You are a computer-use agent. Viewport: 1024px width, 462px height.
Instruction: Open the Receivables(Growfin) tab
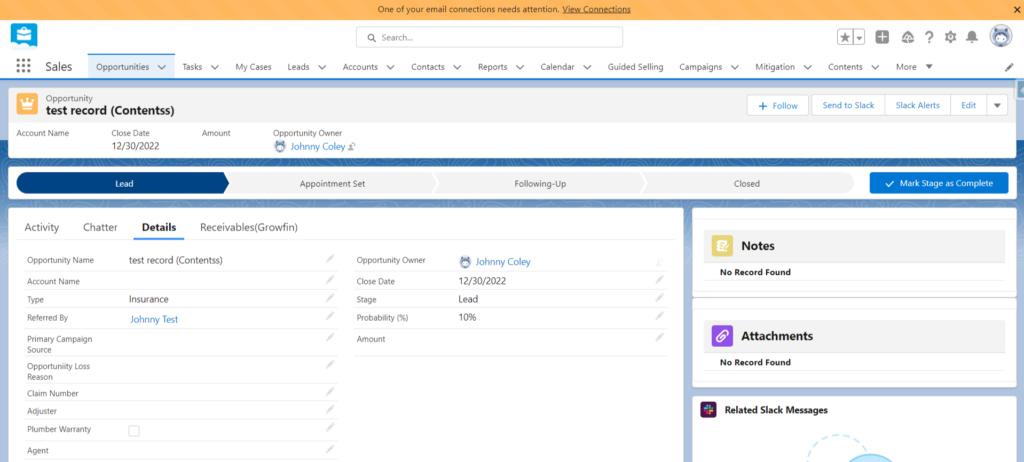[x=249, y=227]
